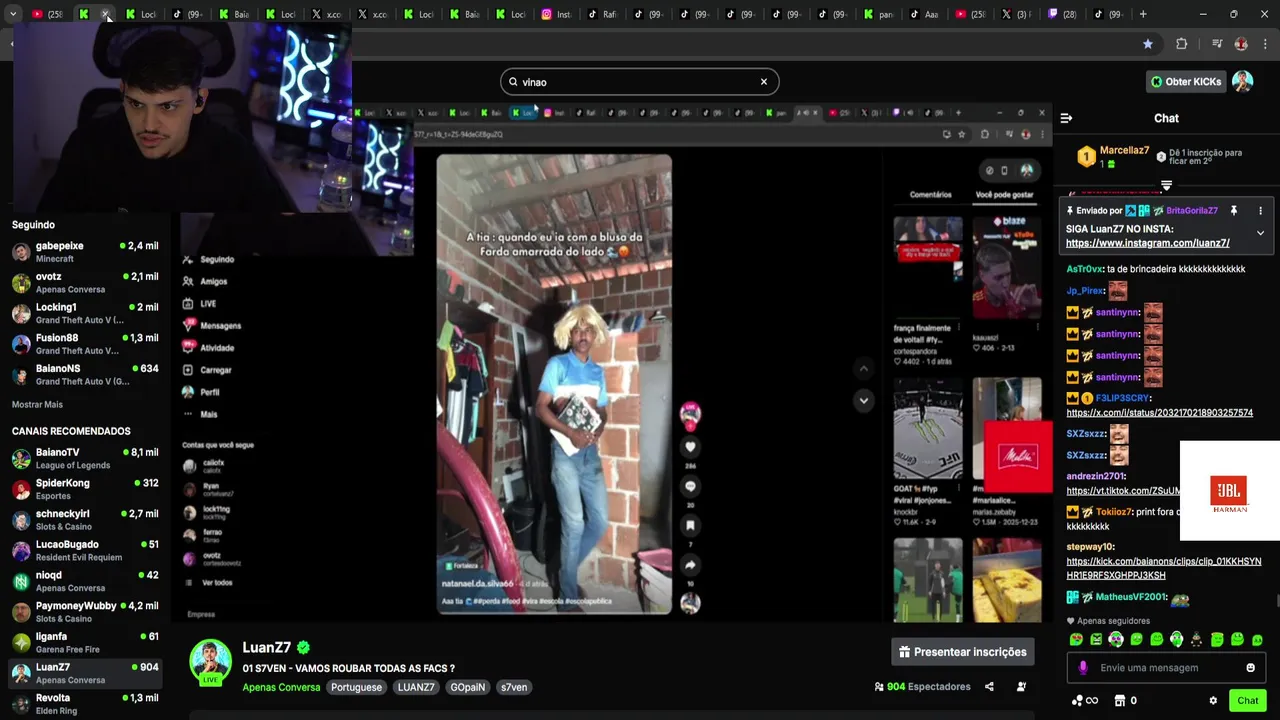This screenshot has height=720, width=1280.
Task: Click the follow user icon beside share
Action: [x=1021, y=687]
